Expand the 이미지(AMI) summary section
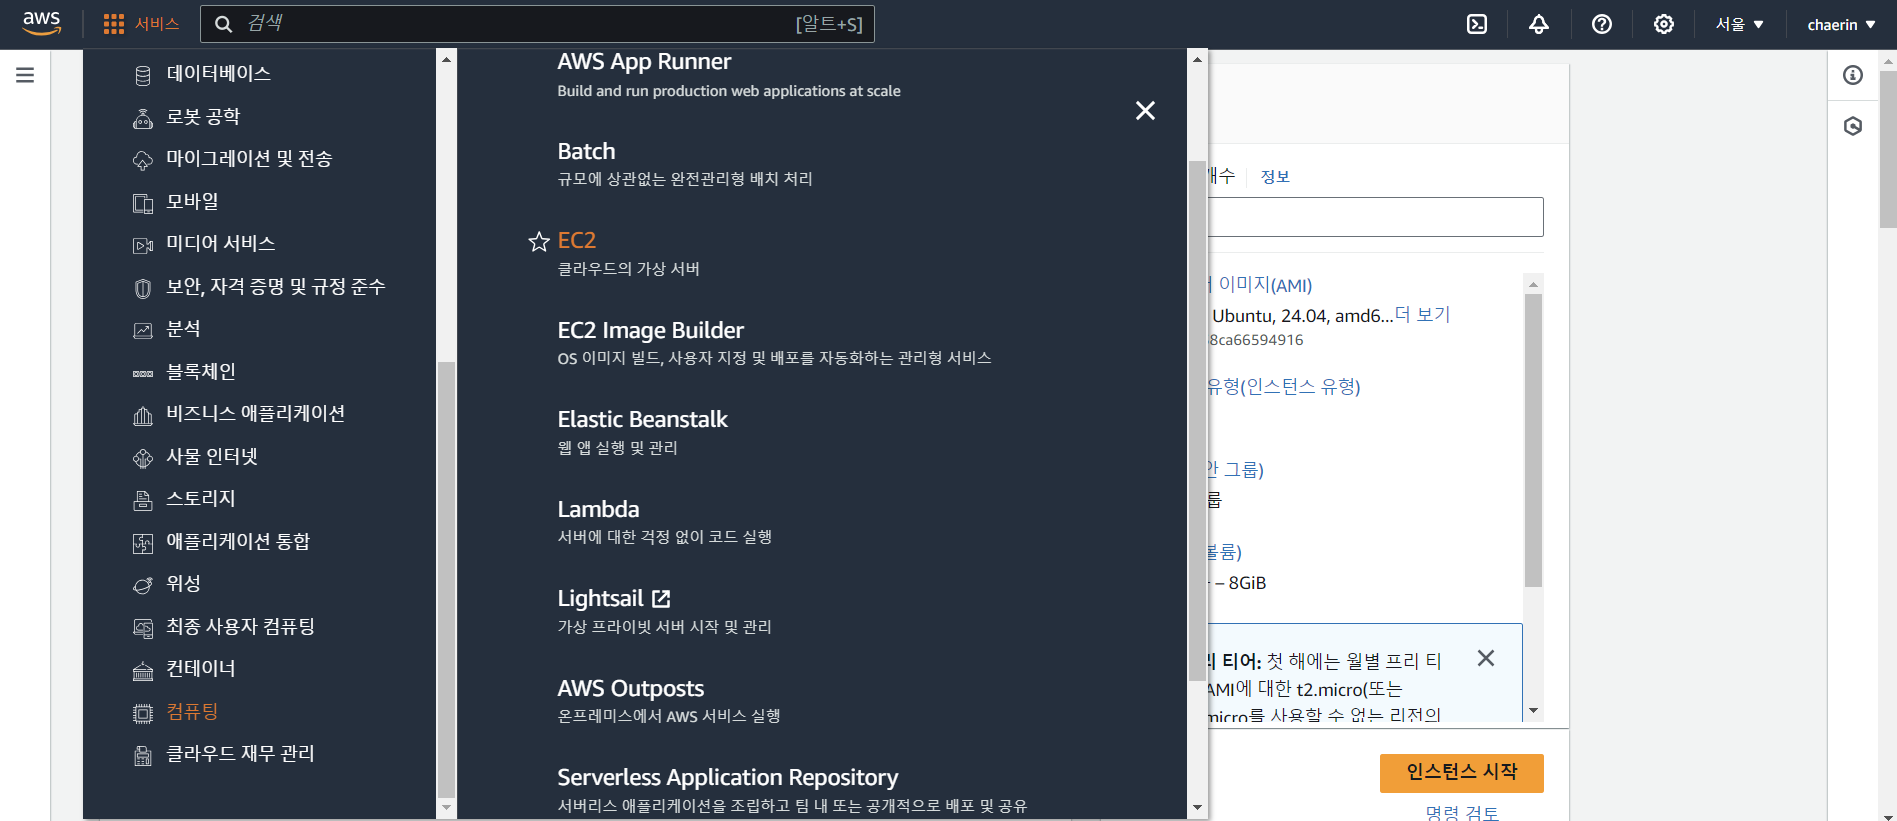This screenshot has height=821, width=1897. [x=1262, y=285]
